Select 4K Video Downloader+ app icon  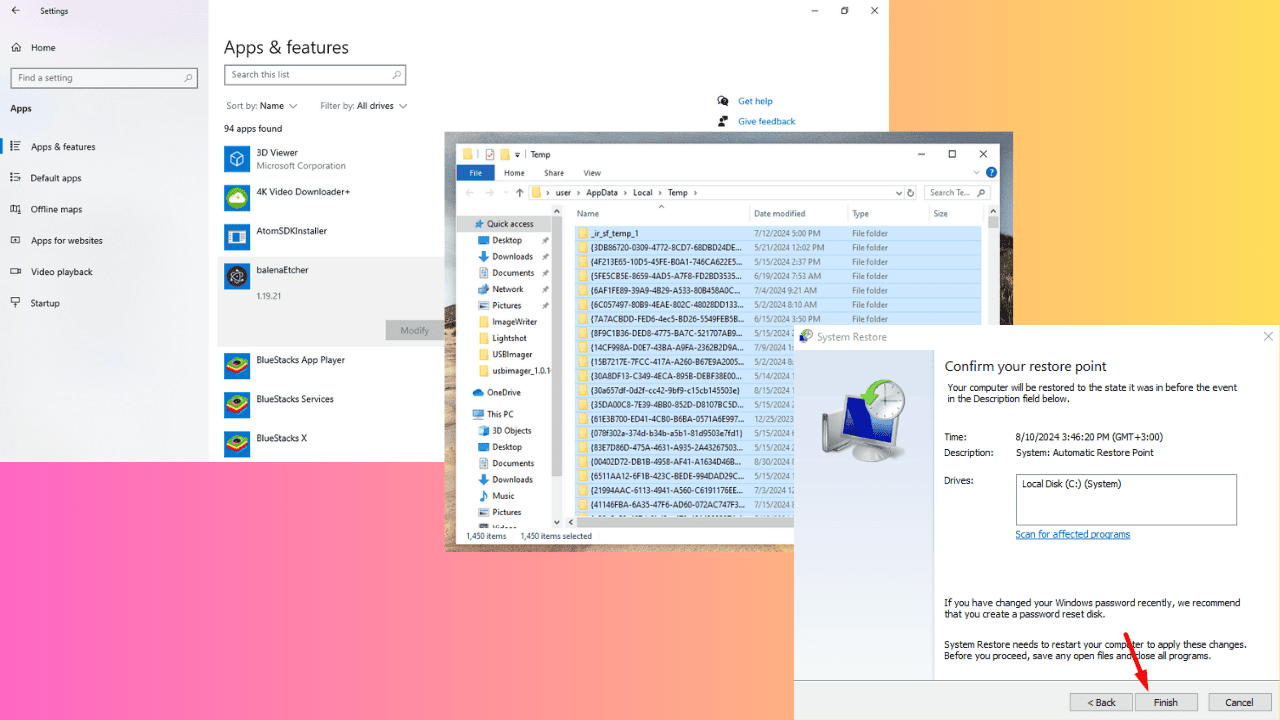click(x=237, y=198)
